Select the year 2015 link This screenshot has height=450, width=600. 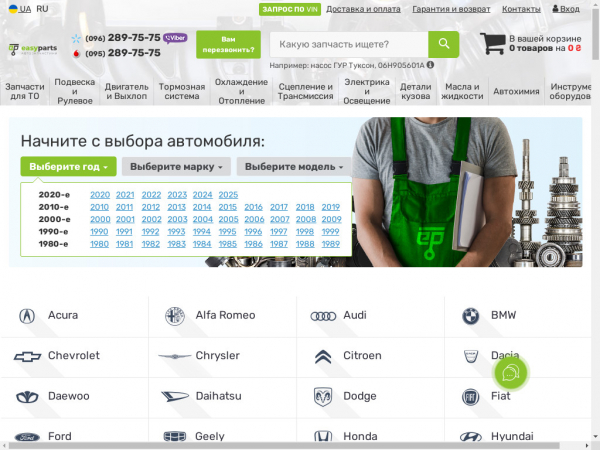[228, 207]
